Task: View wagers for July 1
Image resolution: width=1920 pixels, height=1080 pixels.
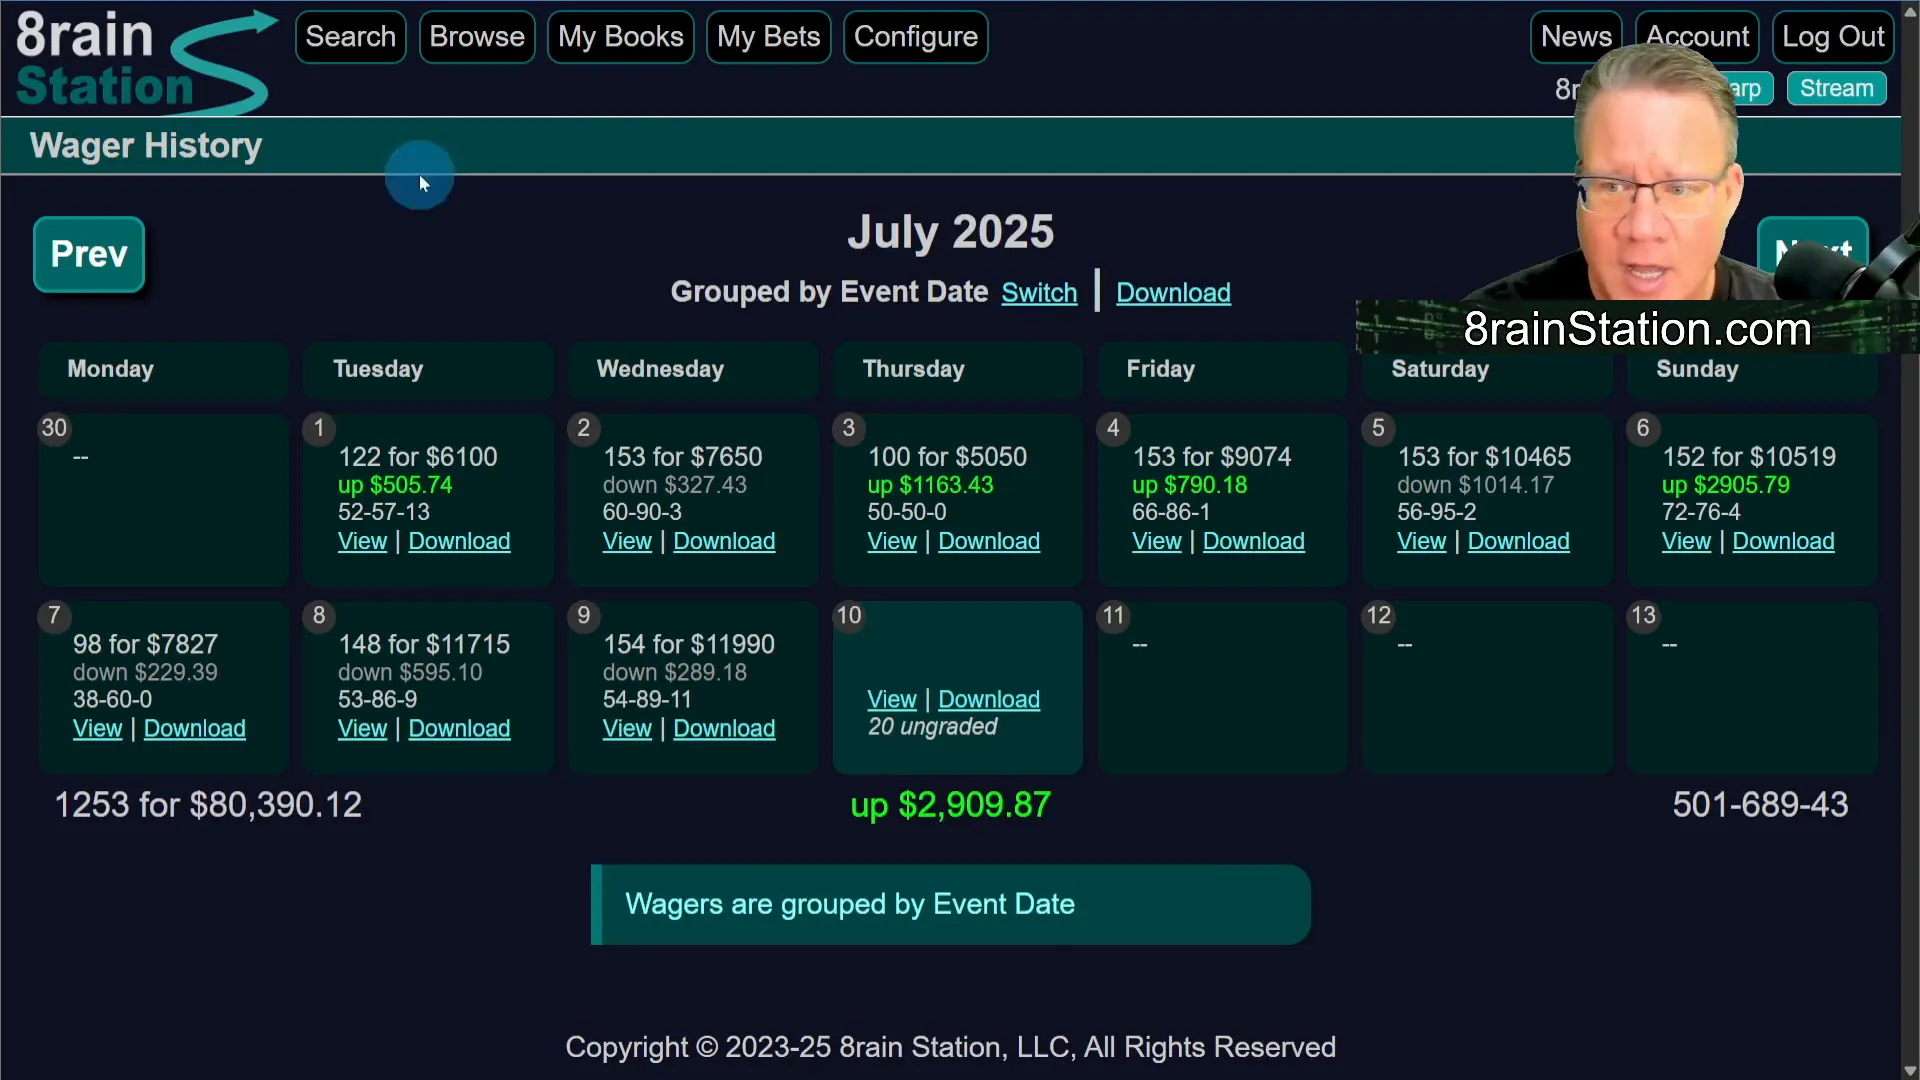Action: click(x=362, y=541)
